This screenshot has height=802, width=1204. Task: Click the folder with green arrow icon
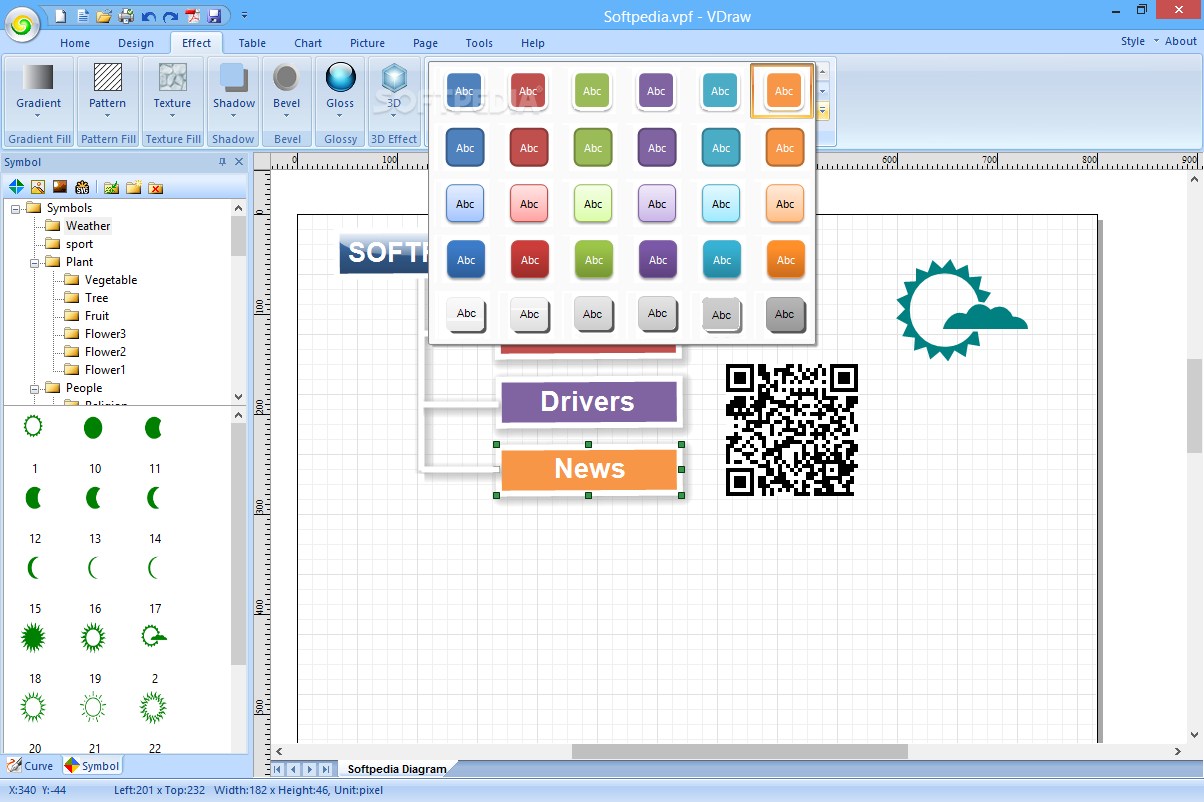pyautogui.click(x=111, y=187)
